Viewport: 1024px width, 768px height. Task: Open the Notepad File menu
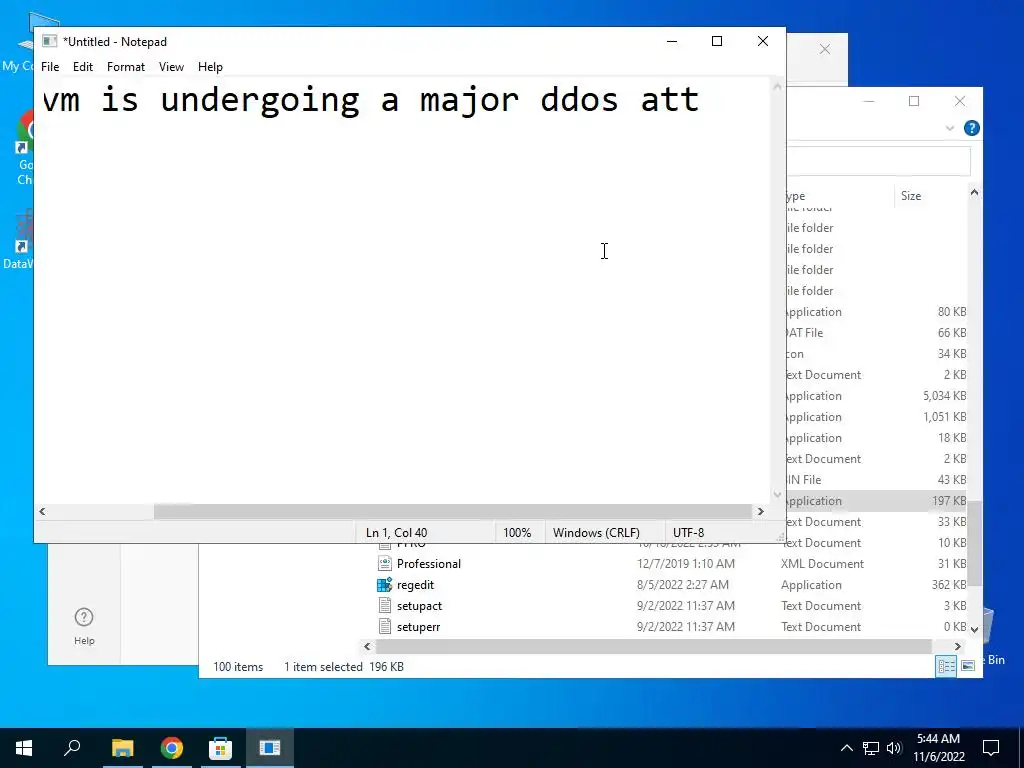click(x=50, y=67)
